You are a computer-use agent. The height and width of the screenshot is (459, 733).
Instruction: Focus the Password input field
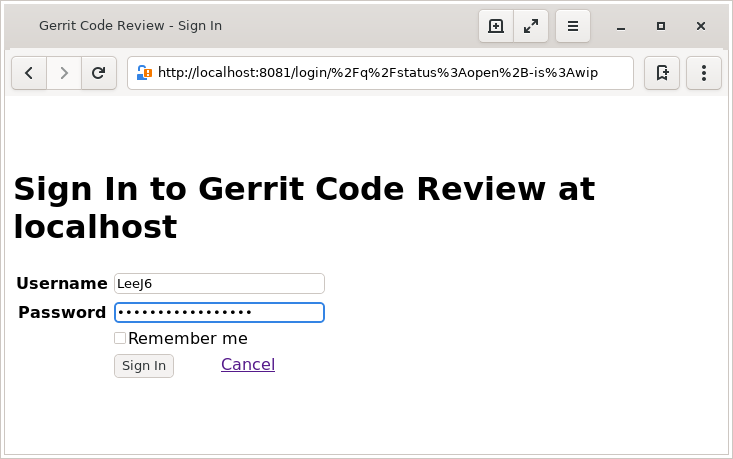219,312
